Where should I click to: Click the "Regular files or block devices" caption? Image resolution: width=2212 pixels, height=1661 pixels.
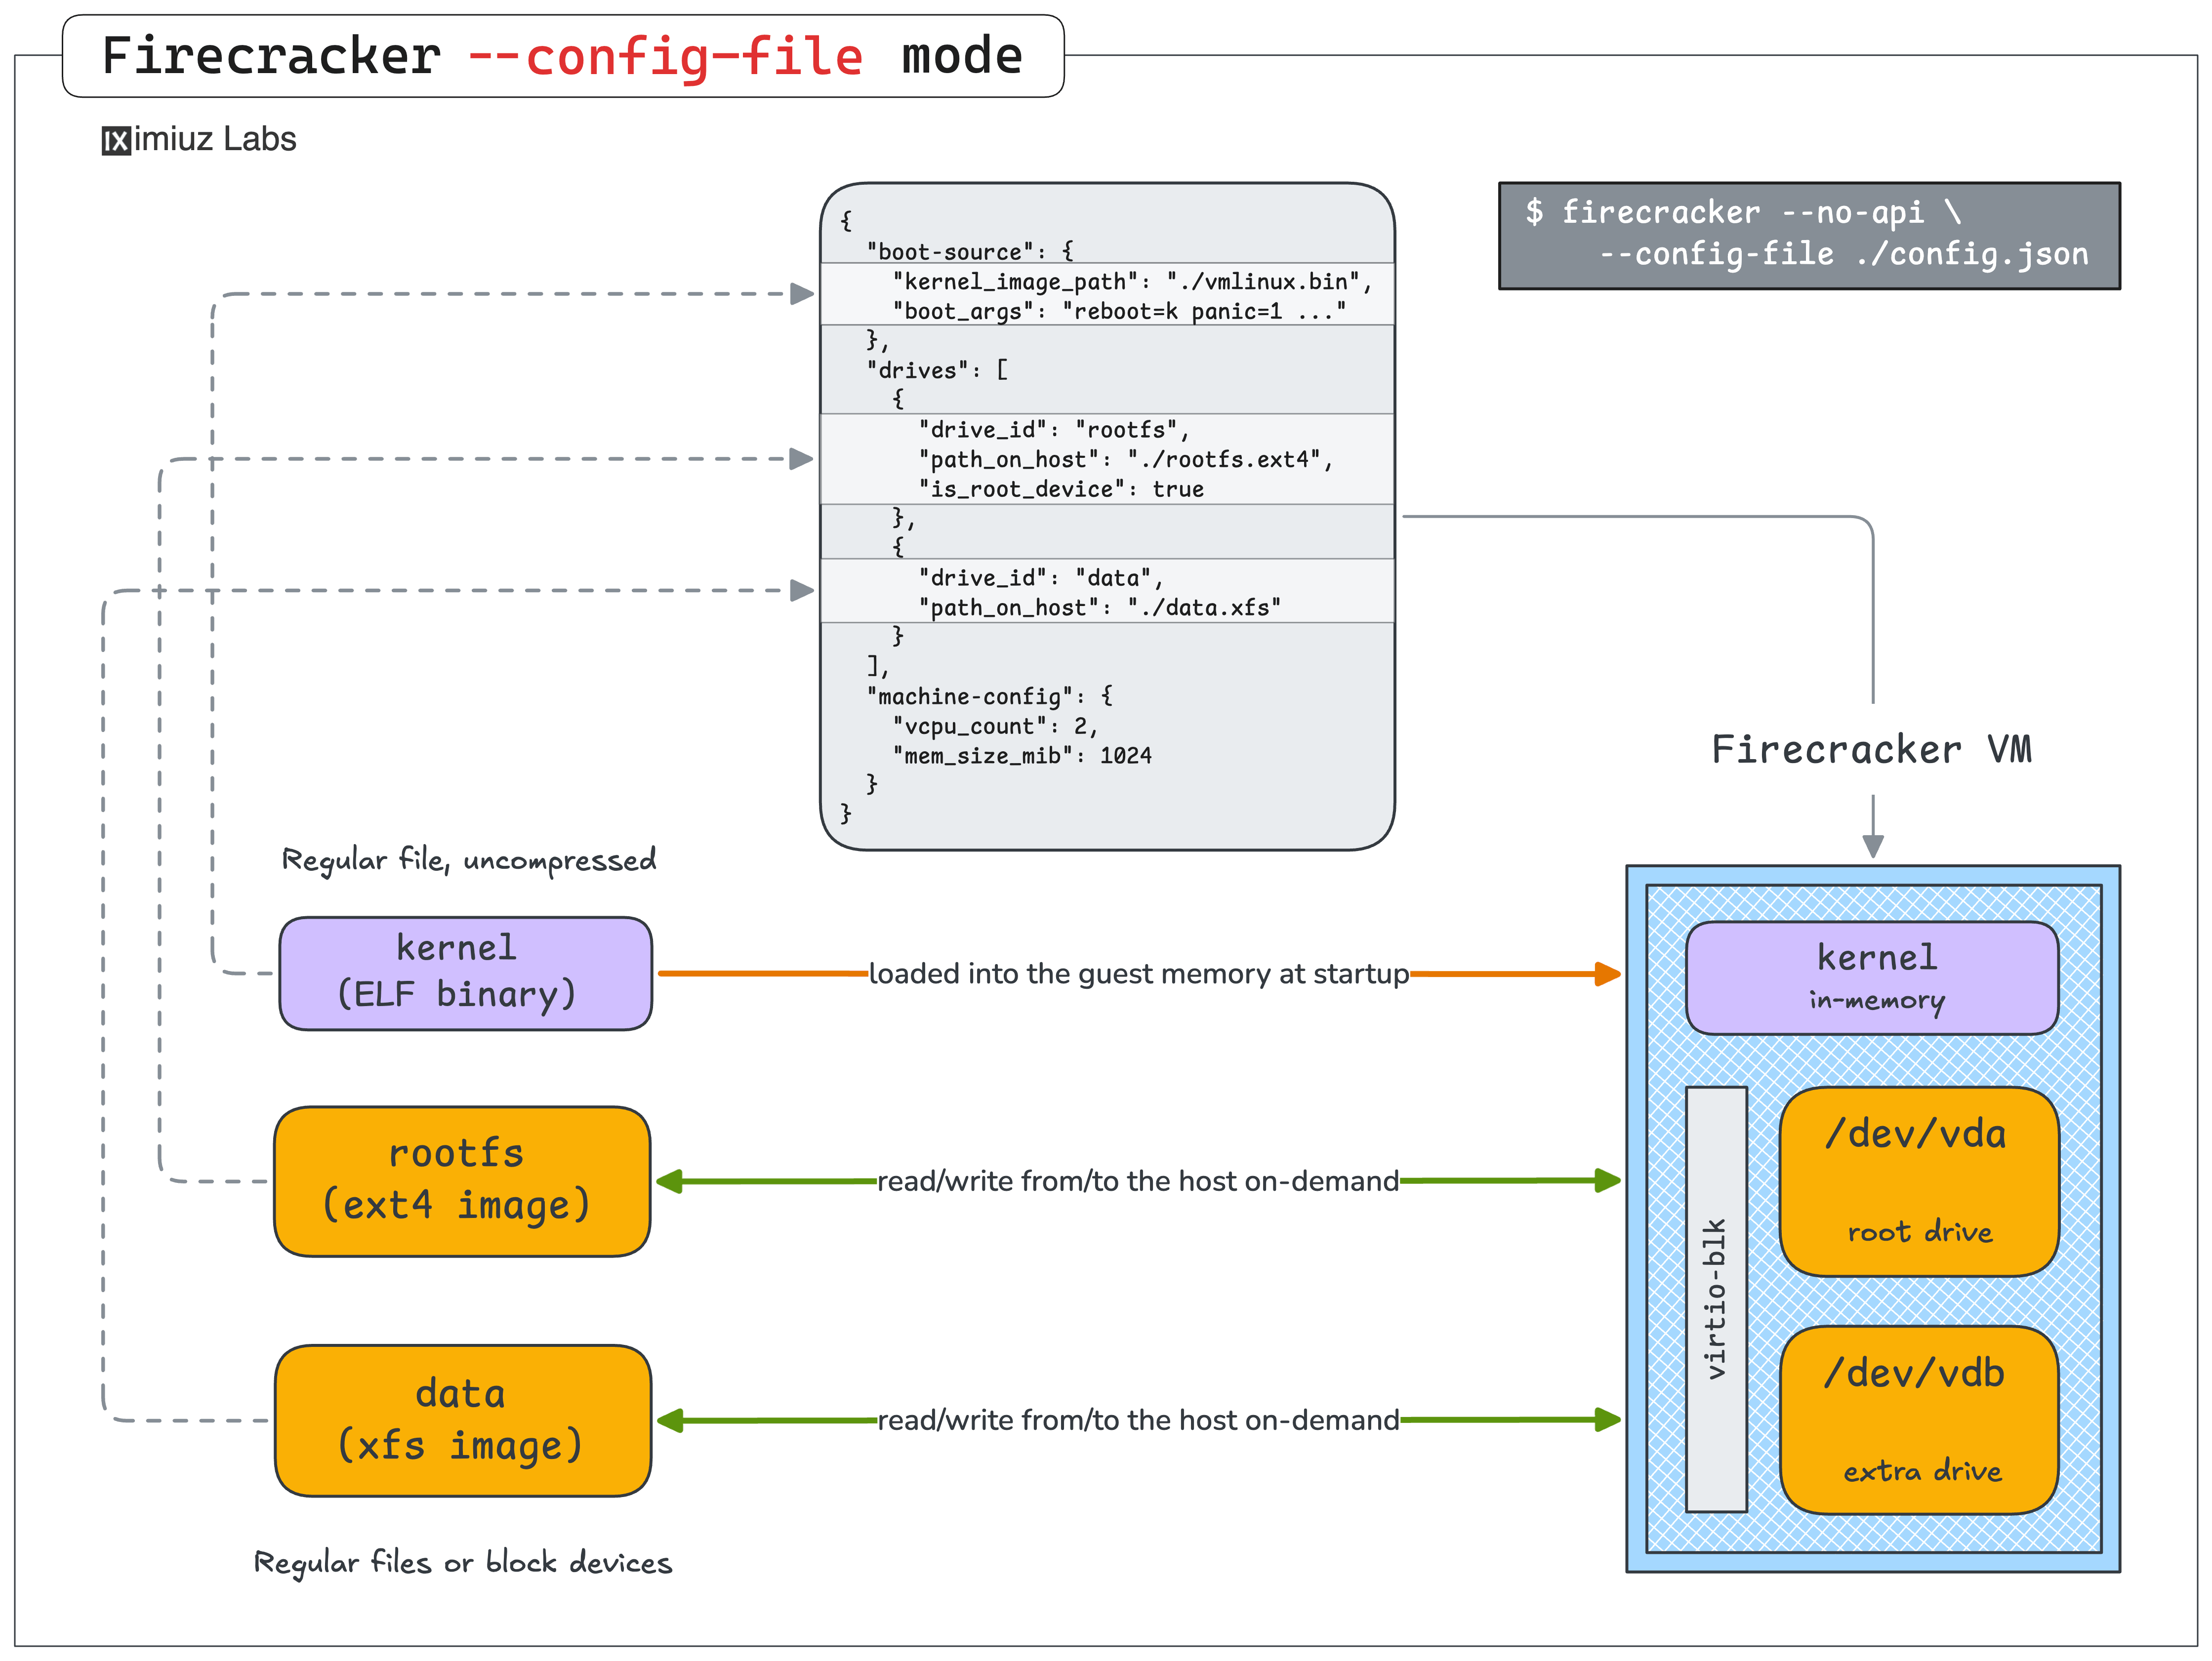[463, 1563]
